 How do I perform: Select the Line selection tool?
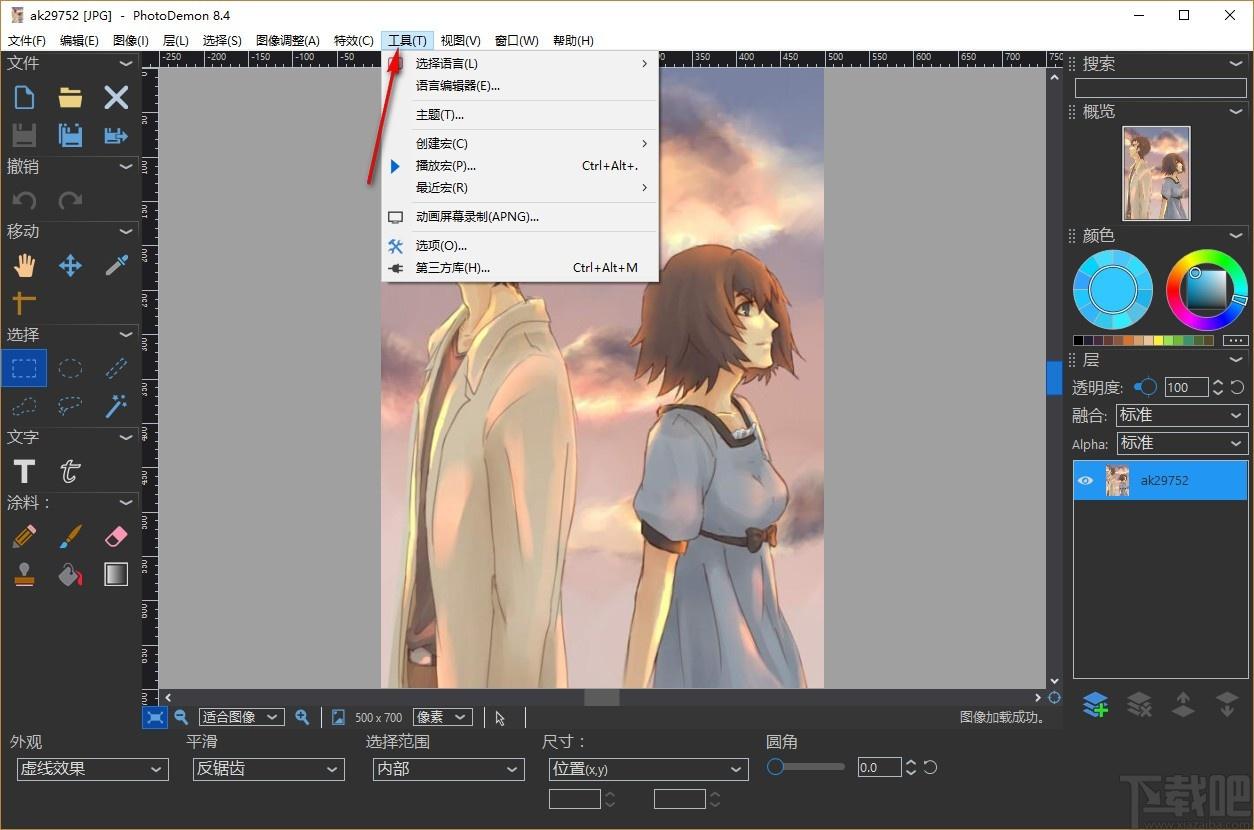(116, 368)
